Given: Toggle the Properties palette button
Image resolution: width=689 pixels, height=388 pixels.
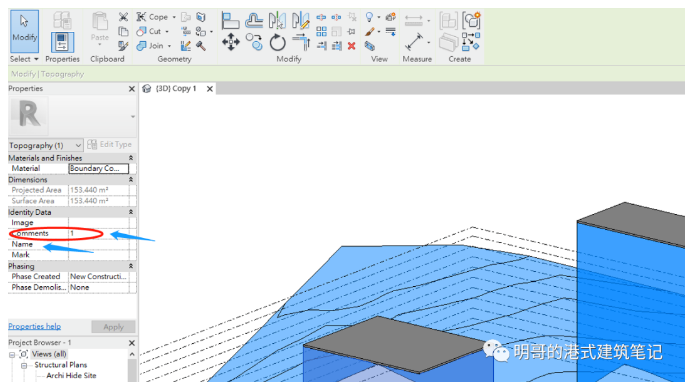Looking at the screenshot, I should coord(62,42).
